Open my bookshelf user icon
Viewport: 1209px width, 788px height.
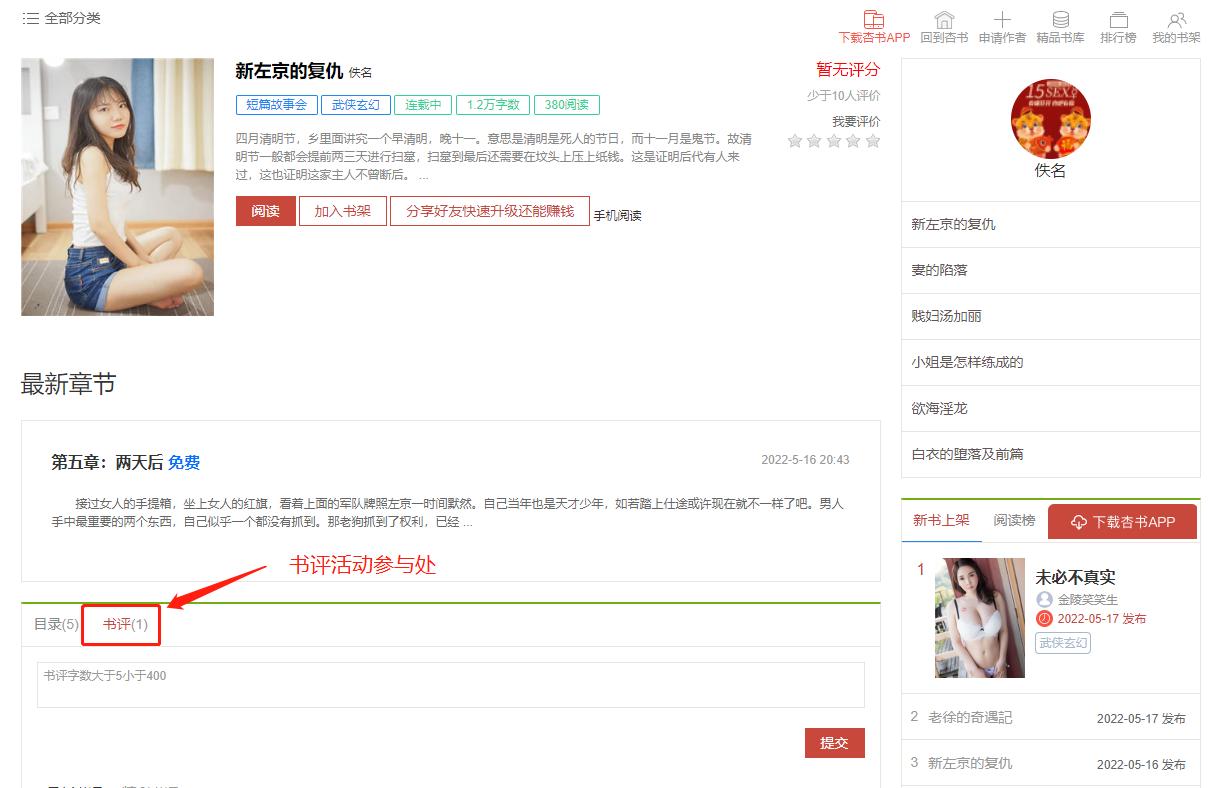[1176, 20]
